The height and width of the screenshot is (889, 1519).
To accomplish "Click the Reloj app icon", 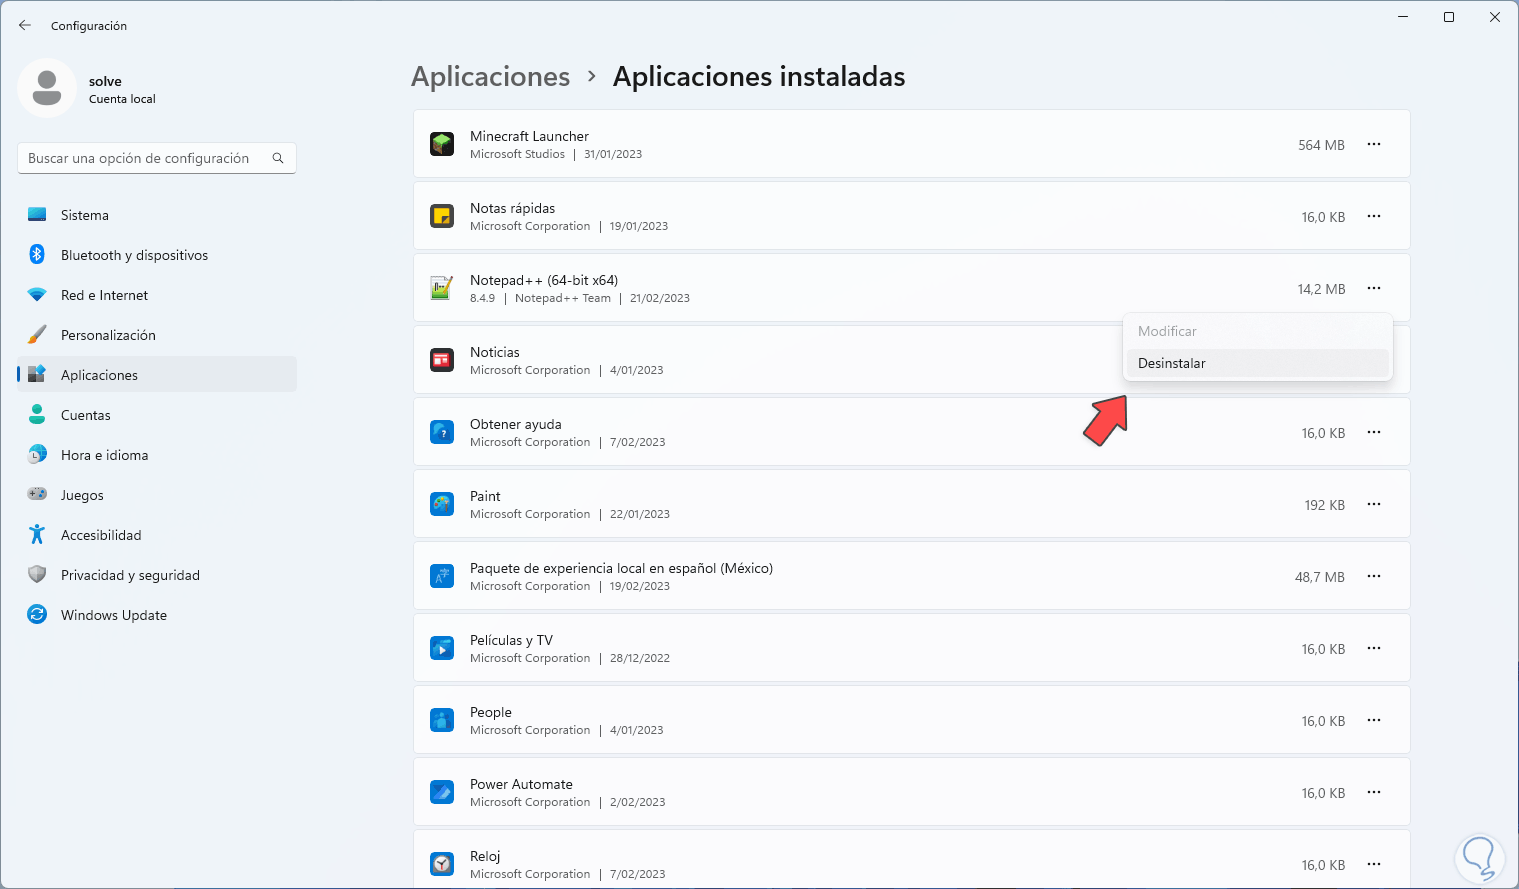I will click(442, 864).
